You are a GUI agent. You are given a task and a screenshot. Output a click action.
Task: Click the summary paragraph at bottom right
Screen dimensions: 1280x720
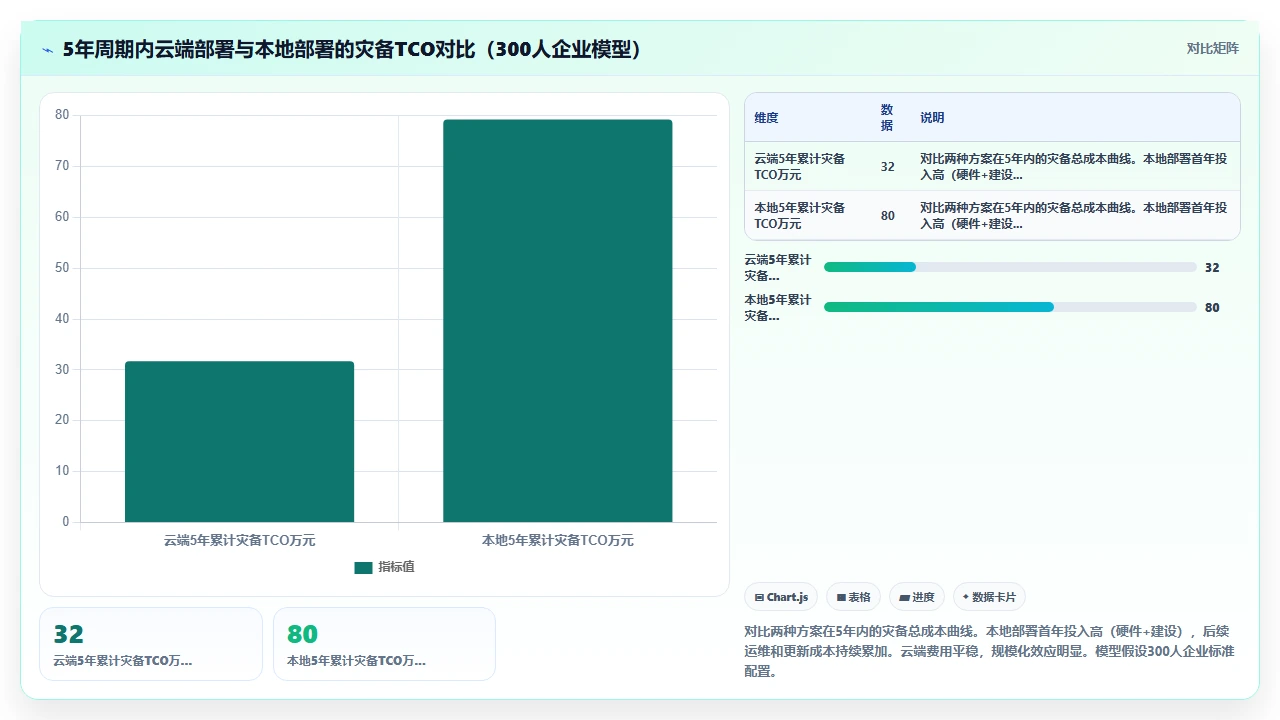[990, 651]
